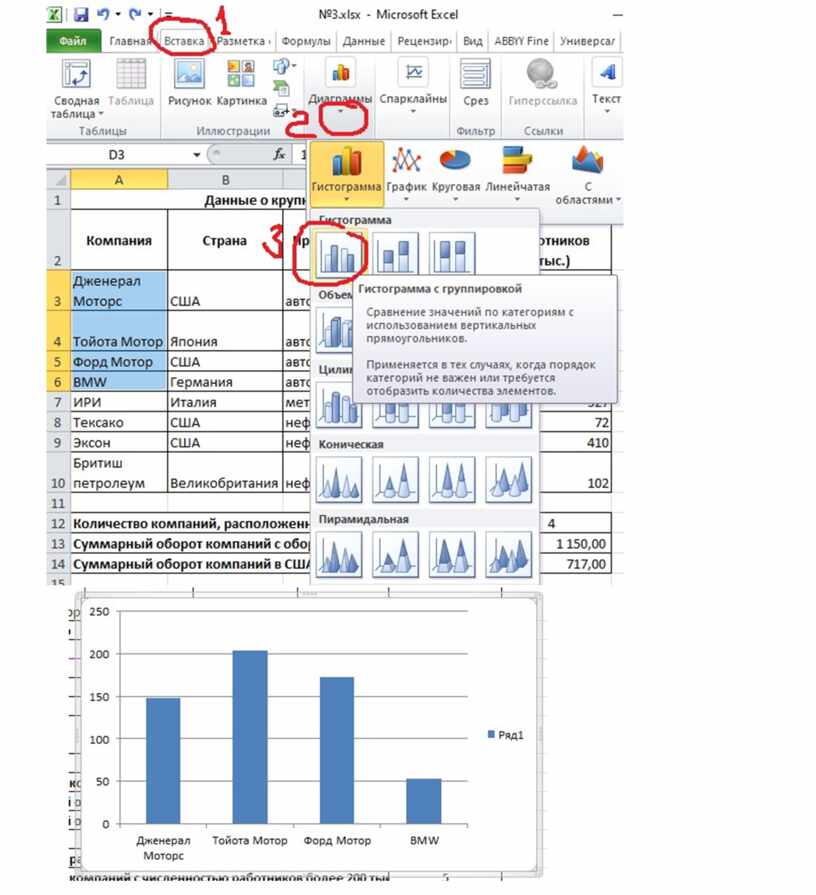Expand the Спарклайны group dropdown
The image size is (816, 895).
414,111
